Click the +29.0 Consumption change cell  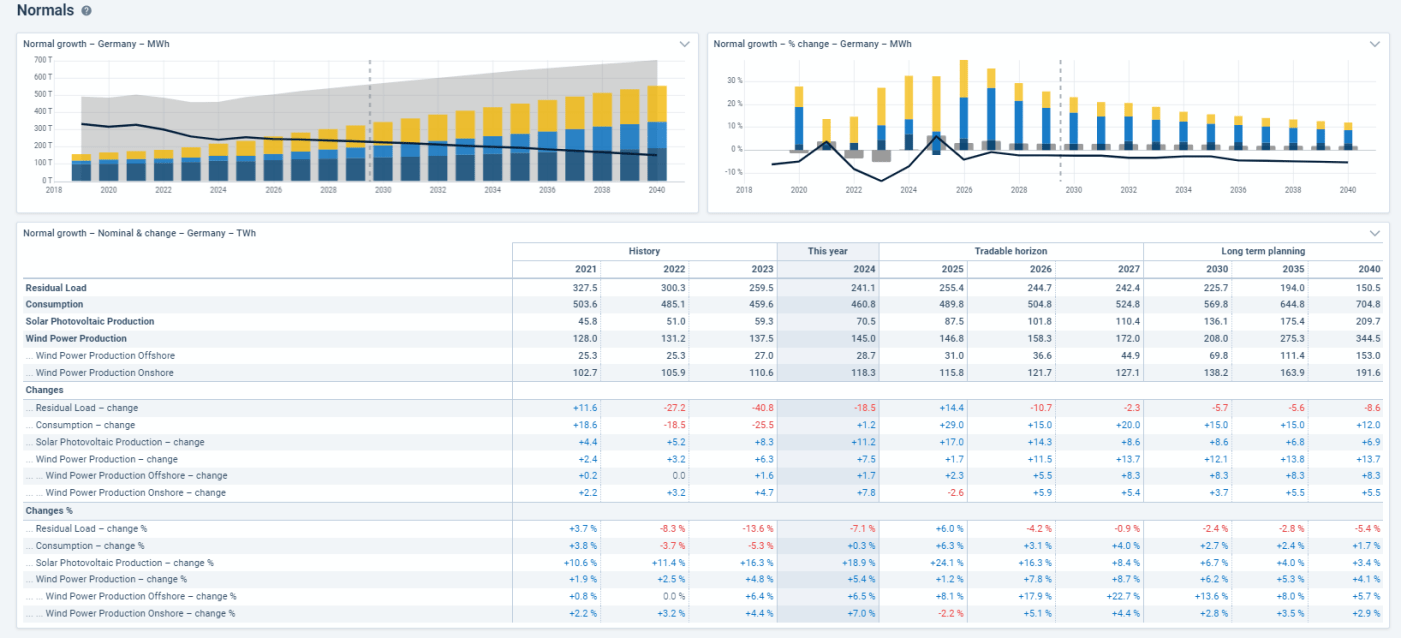pyautogui.click(x=950, y=425)
